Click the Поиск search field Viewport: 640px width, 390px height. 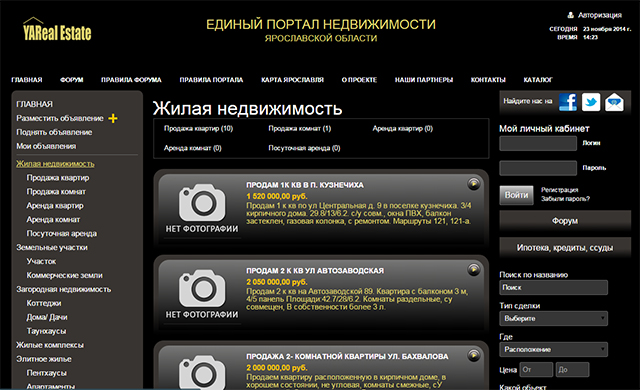[553, 288]
